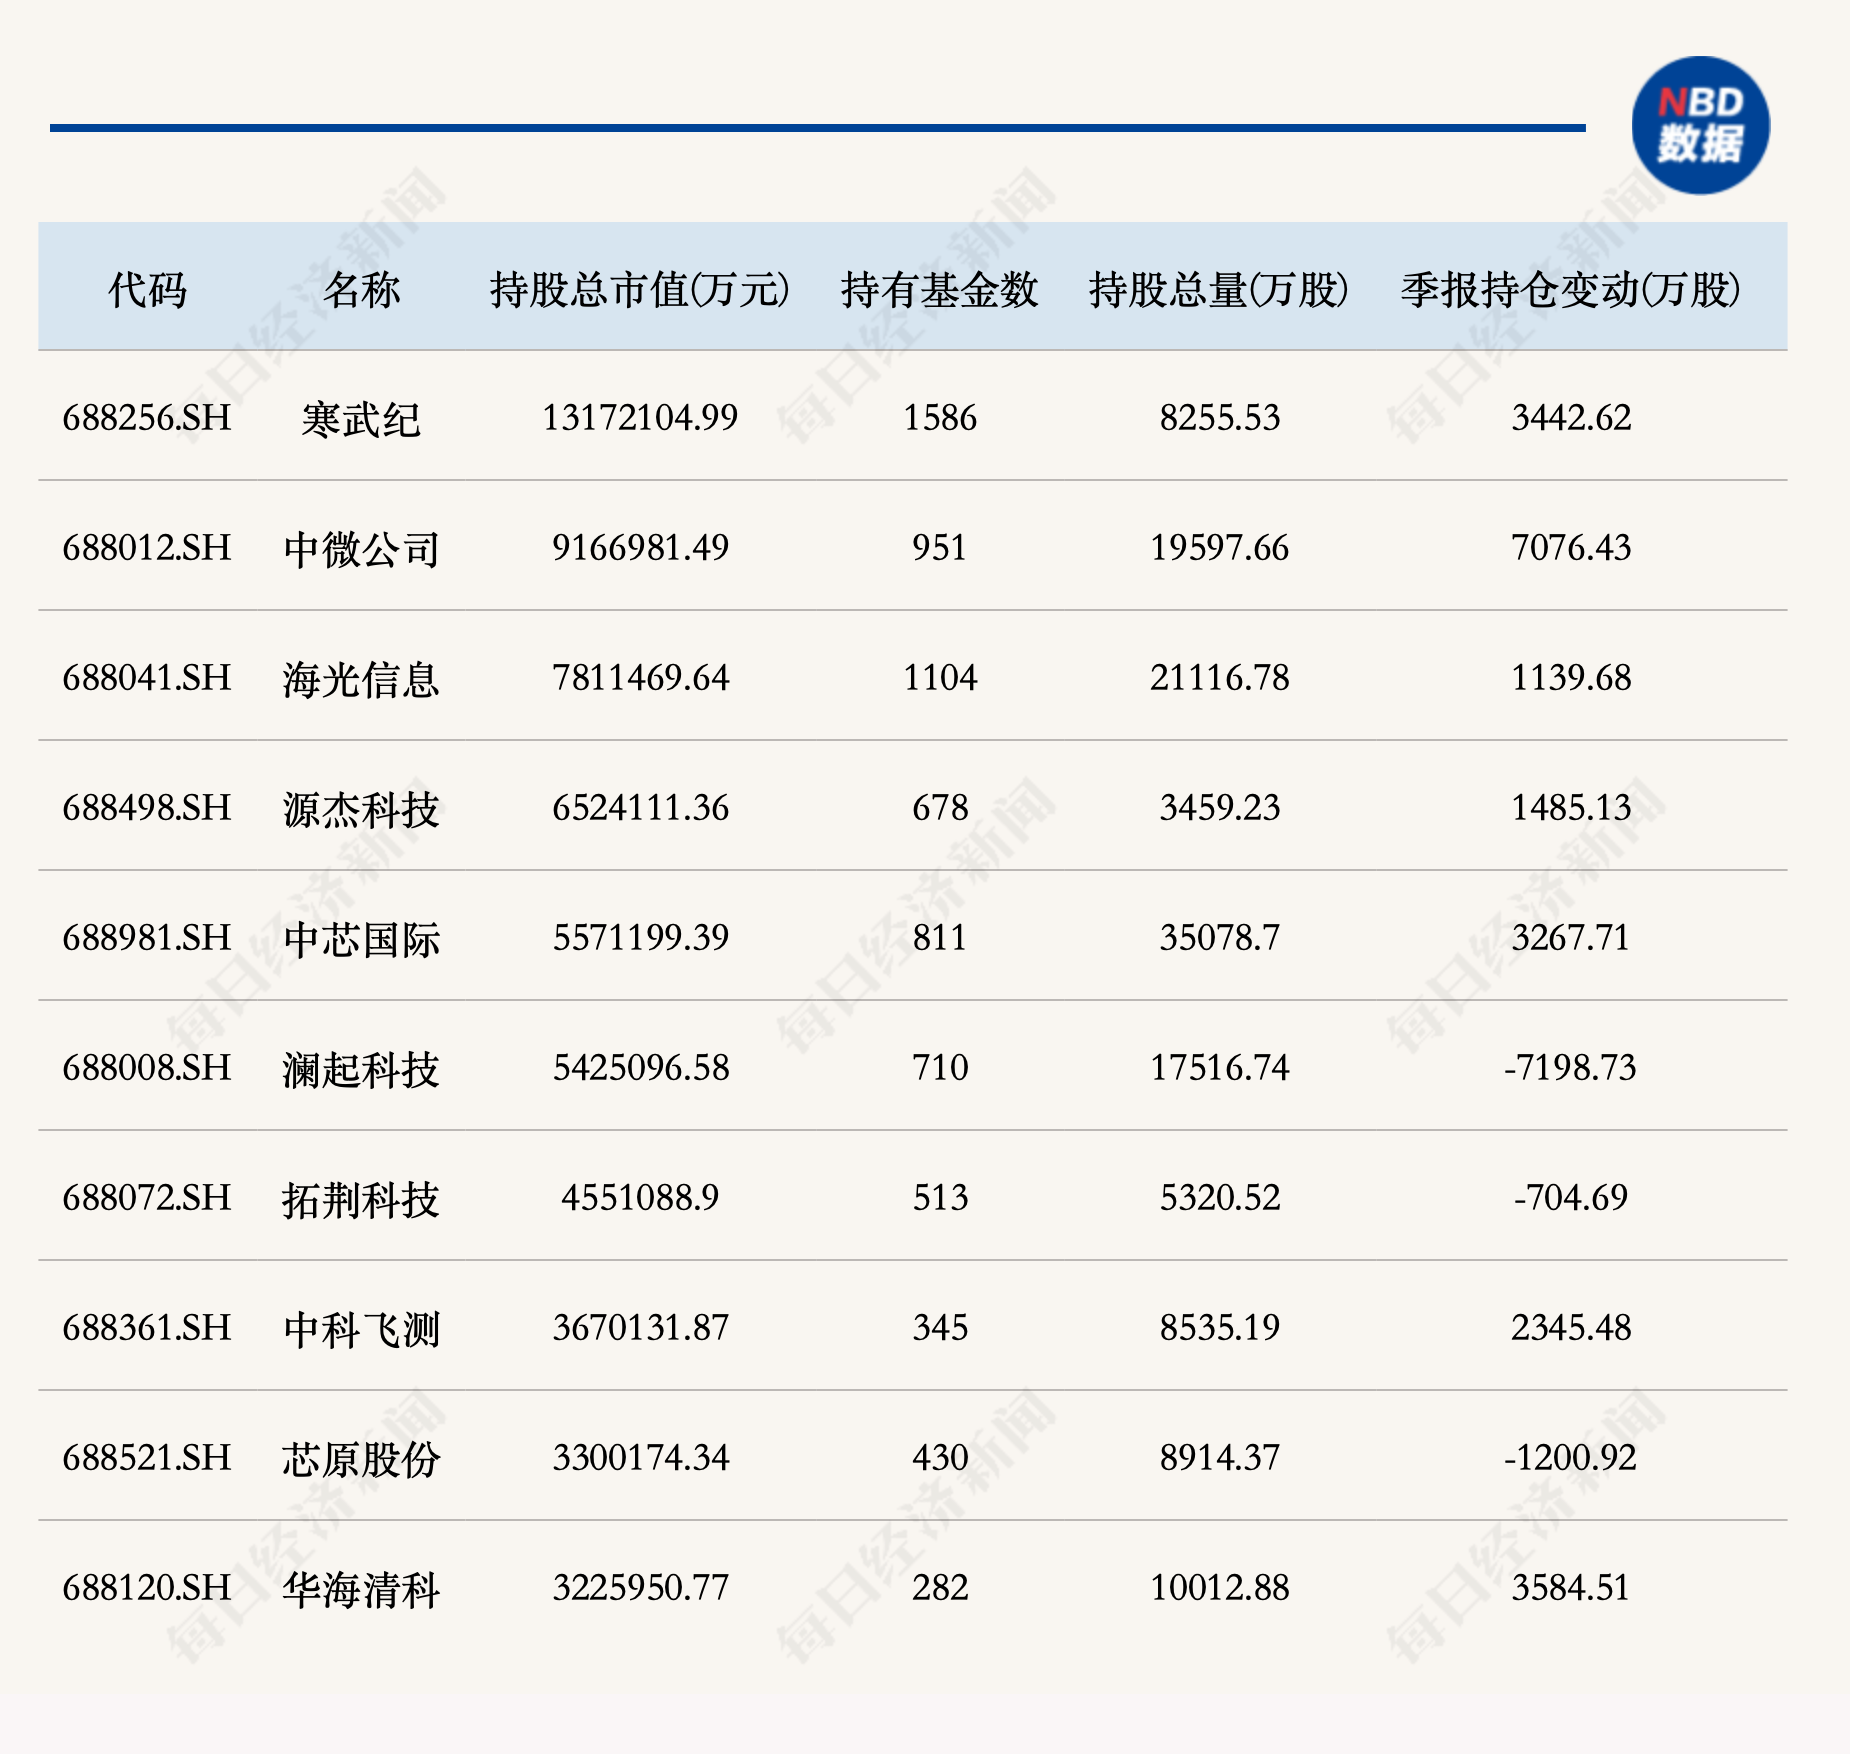Select holding volume 8914.37
The width and height of the screenshot is (1850, 1754).
tap(1220, 1458)
